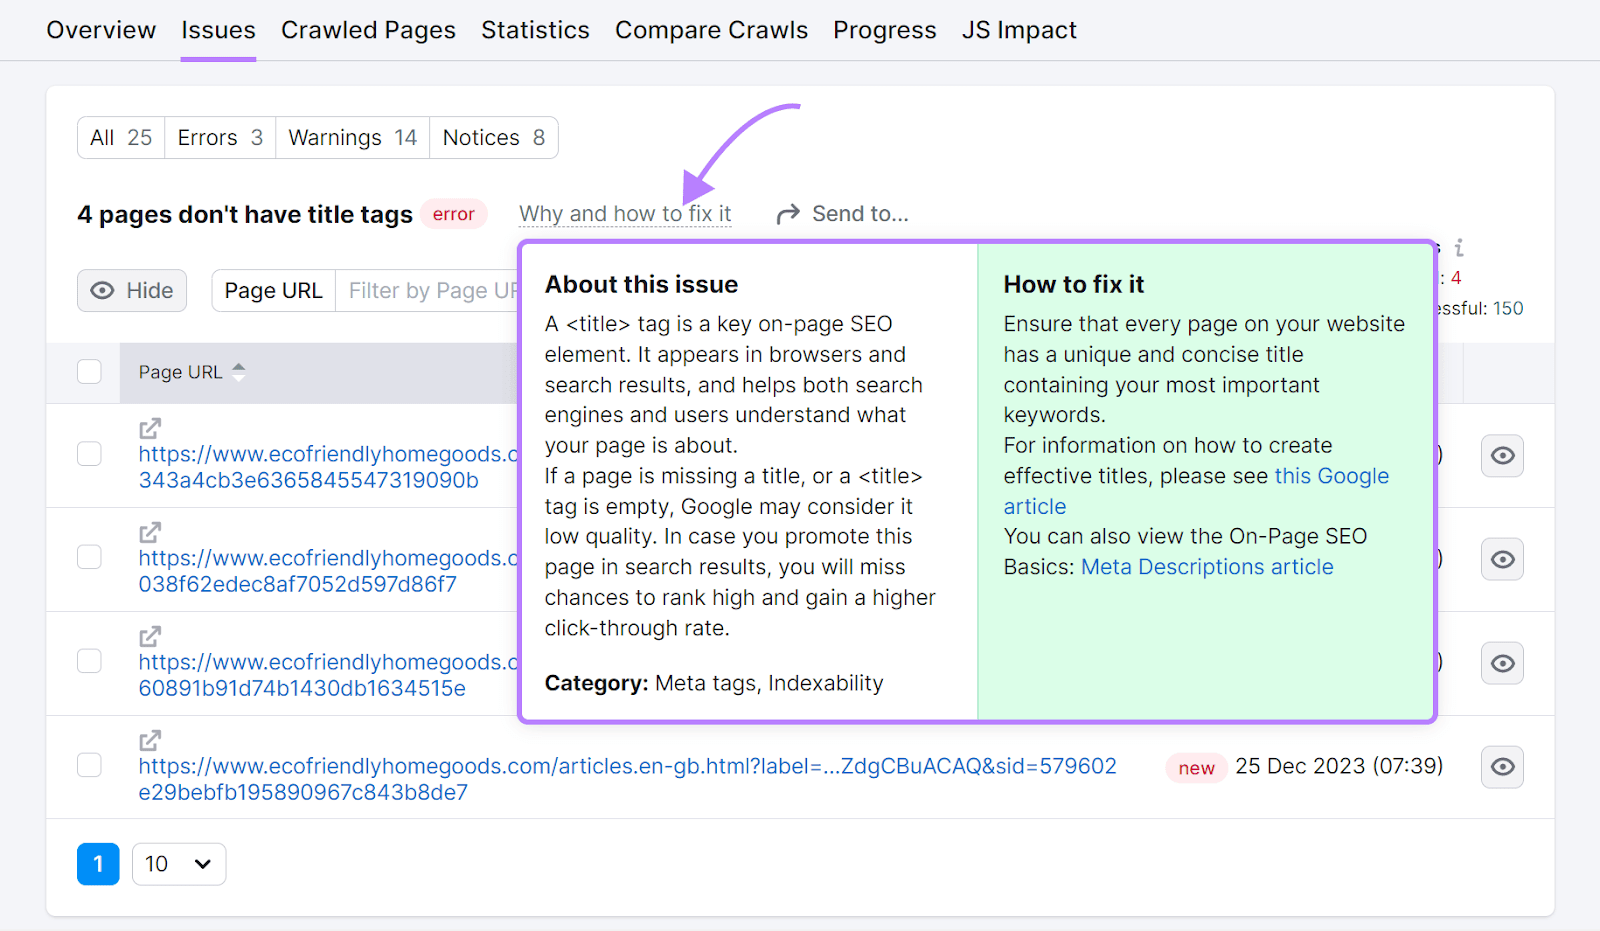Click the info icon beside the tooltip

click(x=1459, y=247)
